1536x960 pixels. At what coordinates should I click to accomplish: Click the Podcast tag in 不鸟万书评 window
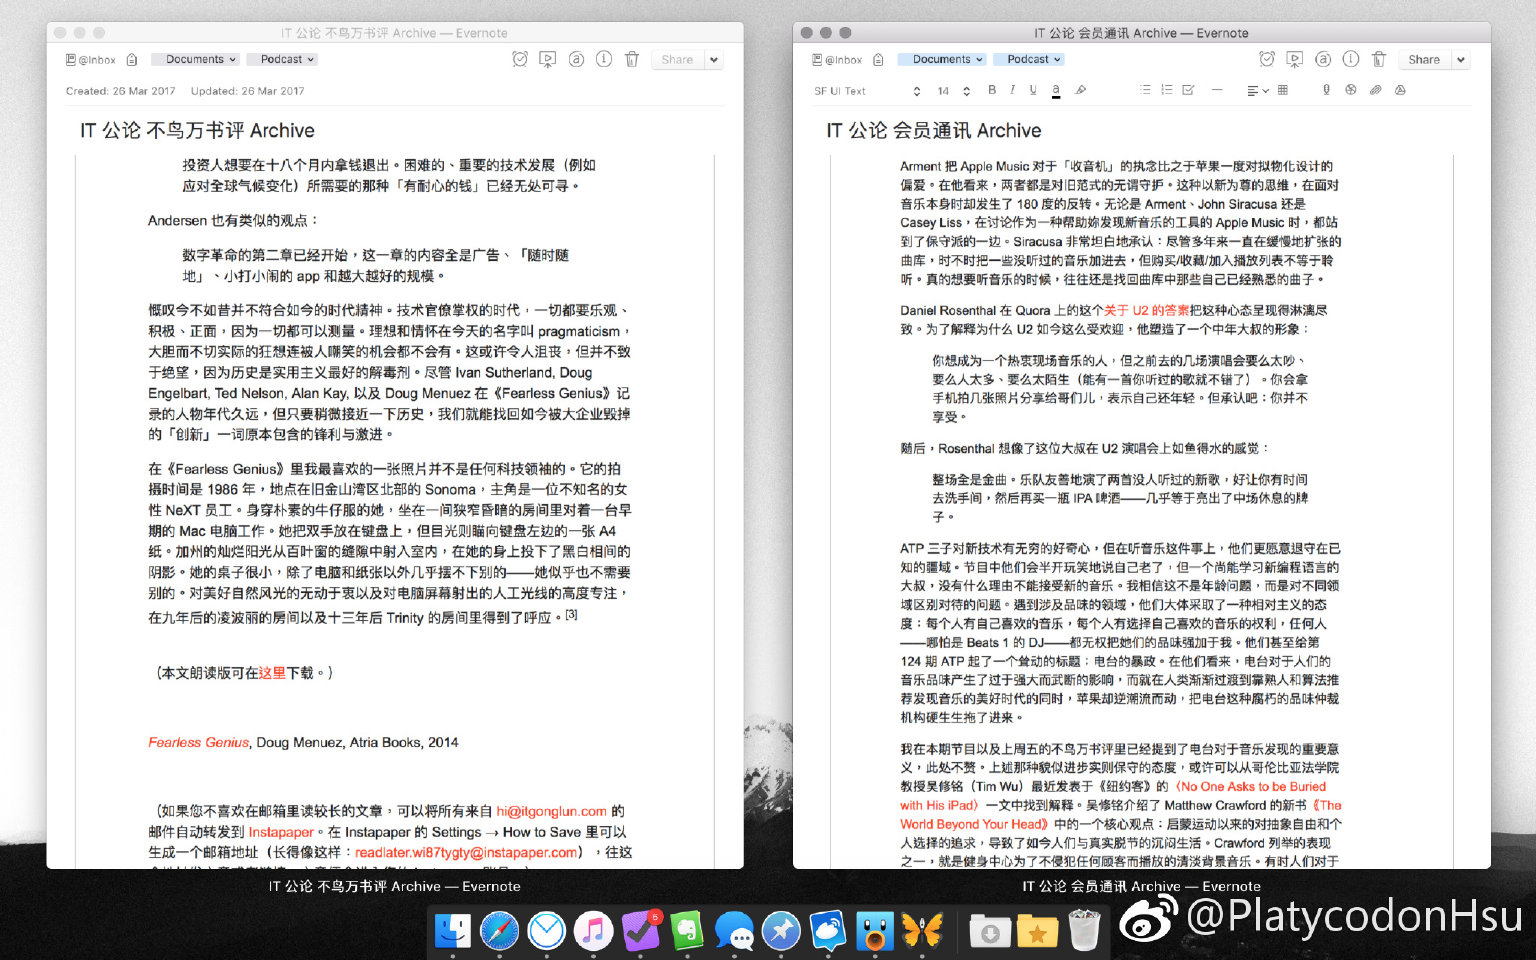click(x=282, y=60)
